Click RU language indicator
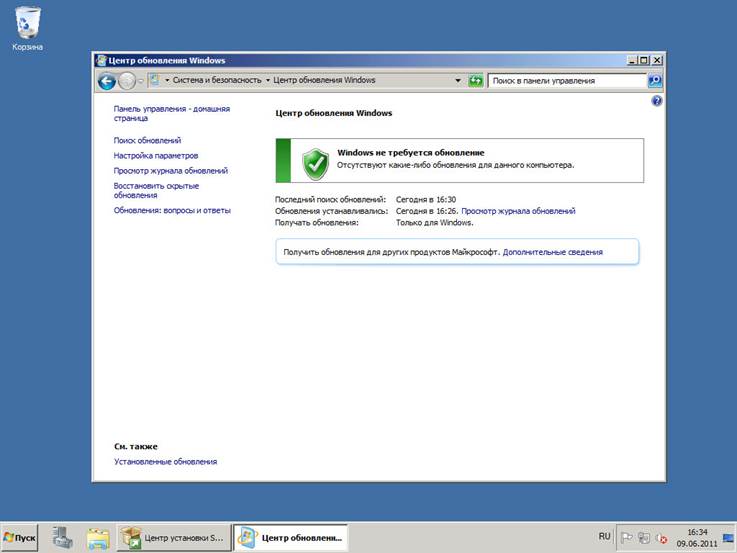Image resolution: width=737 pixels, height=553 pixels. click(604, 537)
